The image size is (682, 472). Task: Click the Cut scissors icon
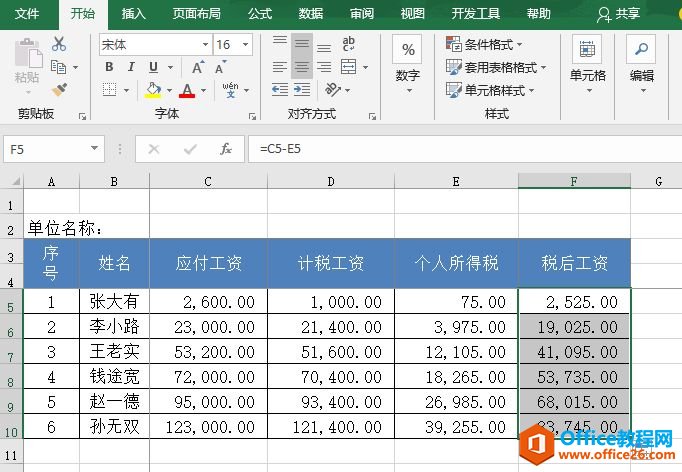(59, 44)
